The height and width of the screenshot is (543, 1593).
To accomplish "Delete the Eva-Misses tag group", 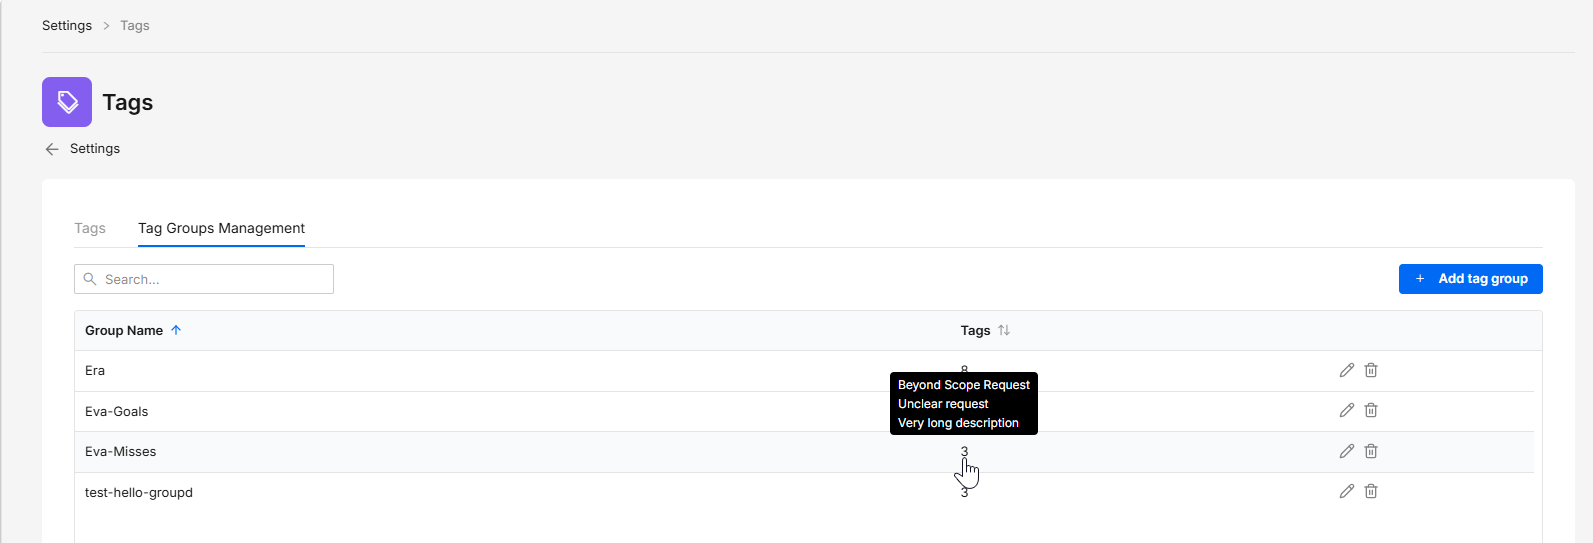I will [x=1371, y=451].
